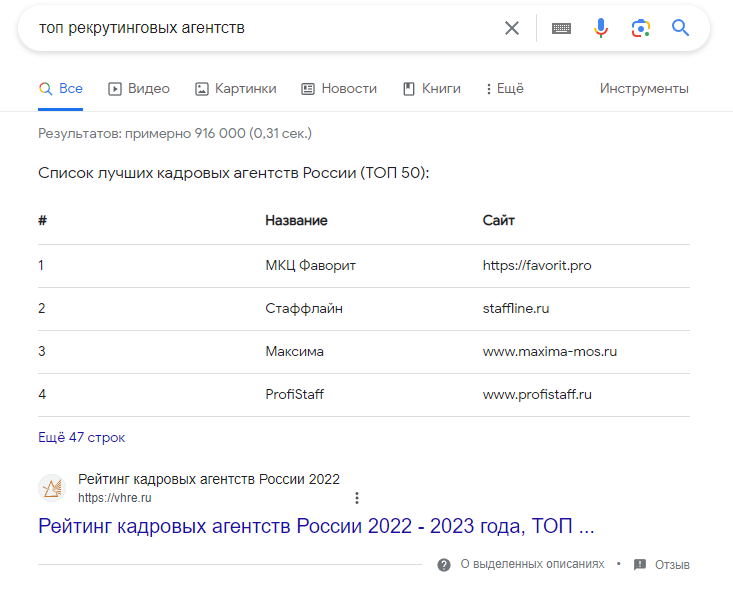Click the question mark icon about featured snippets
This screenshot has width=733, height=602.
pyautogui.click(x=444, y=565)
